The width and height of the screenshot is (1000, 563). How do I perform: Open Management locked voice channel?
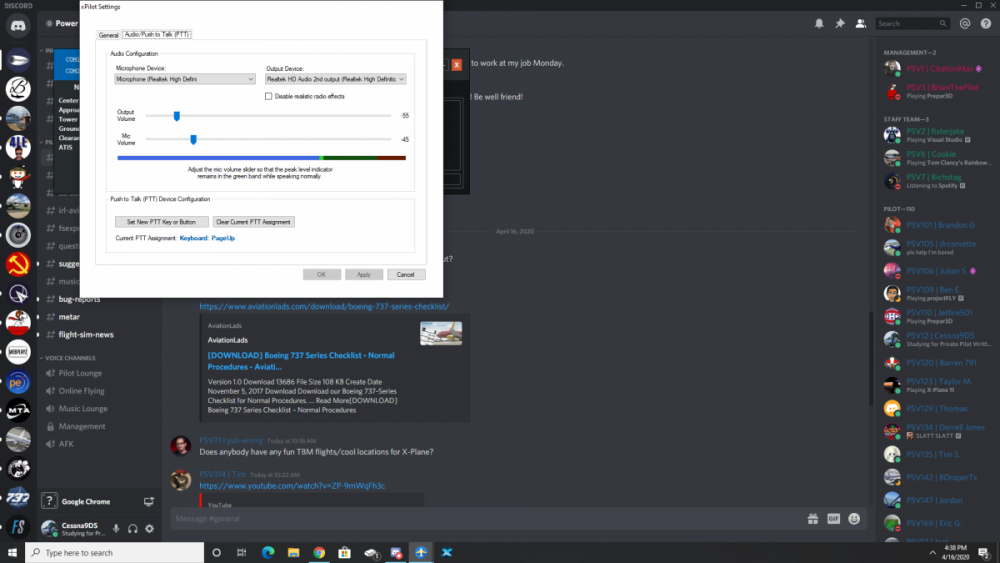pyautogui.click(x=82, y=427)
